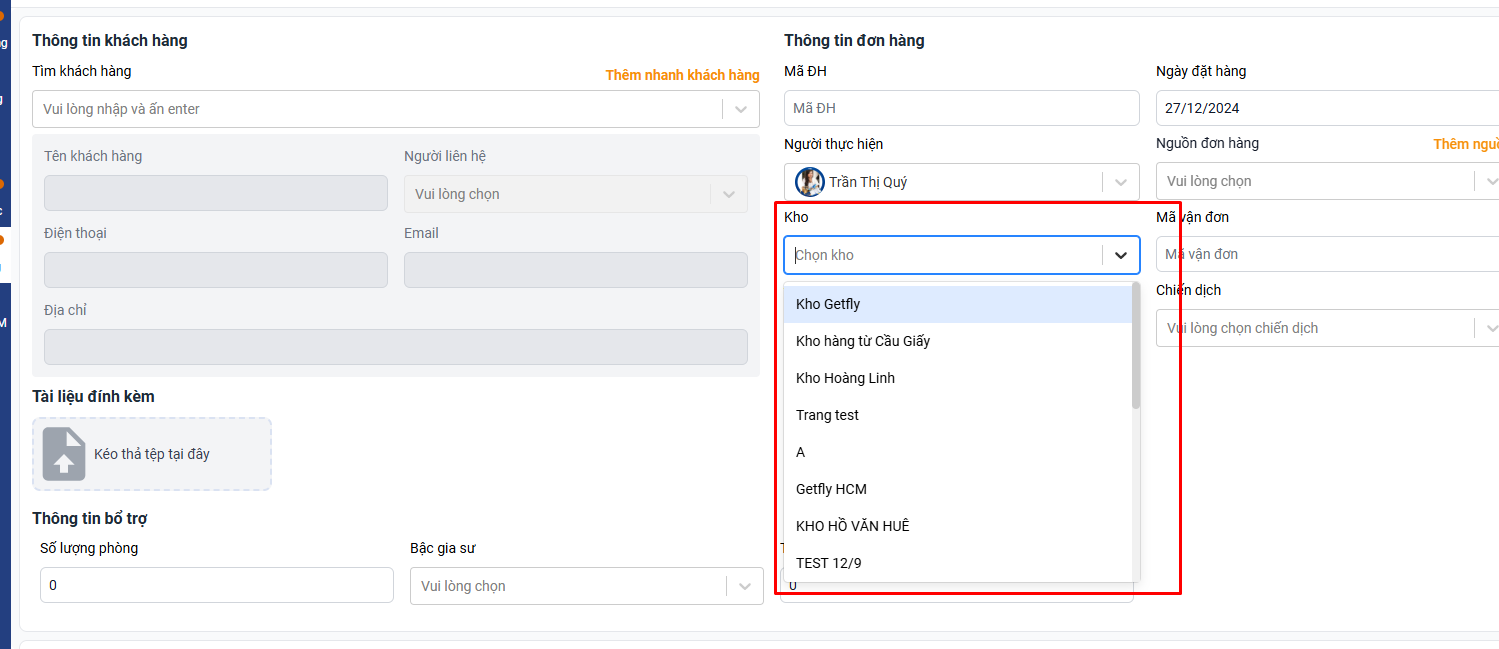Select Trang test in the list
The height and width of the screenshot is (649, 1499).
[827, 415]
